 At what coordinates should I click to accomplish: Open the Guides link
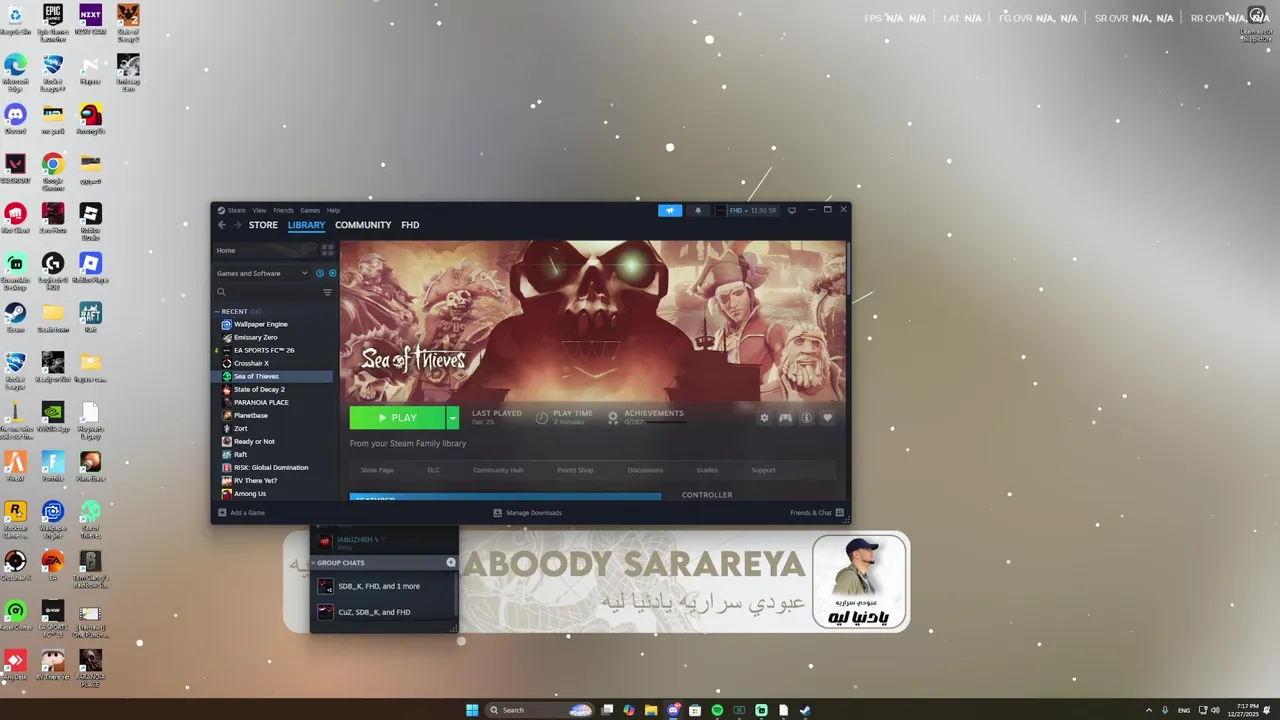(x=707, y=470)
